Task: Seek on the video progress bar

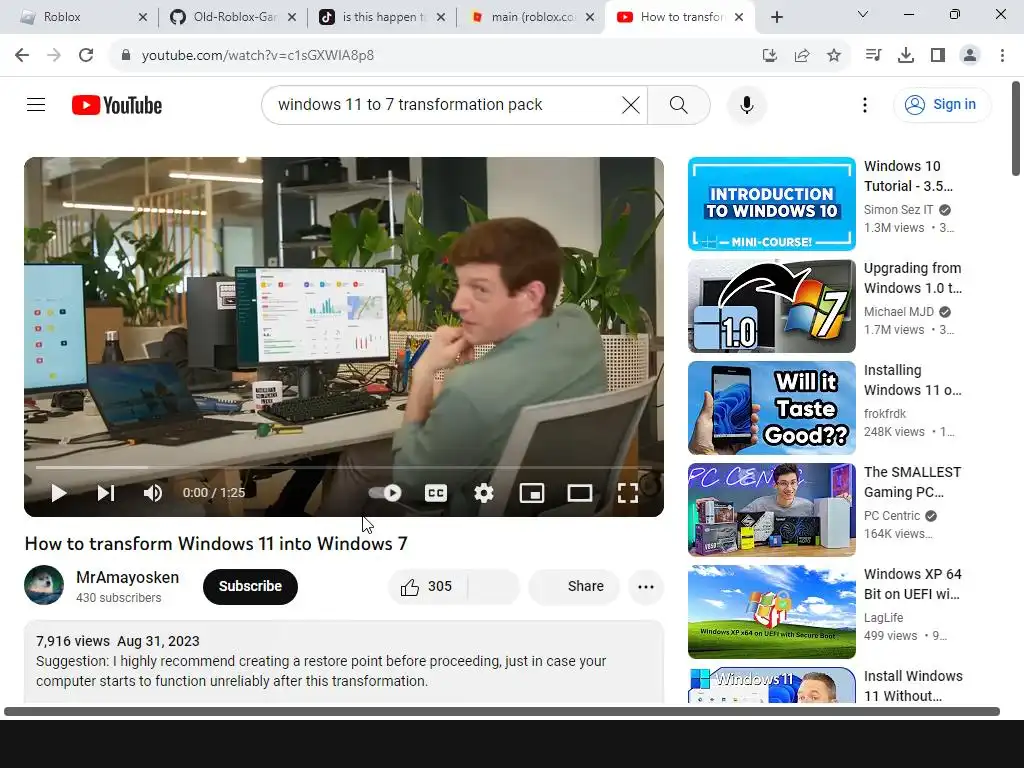Action: tap(344, 468)
